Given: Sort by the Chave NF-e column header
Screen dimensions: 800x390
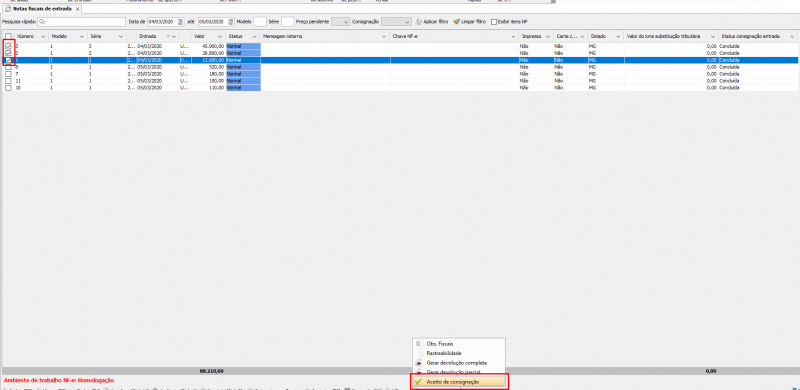Looking at the screenshot, I should click(x=453, y=36).
